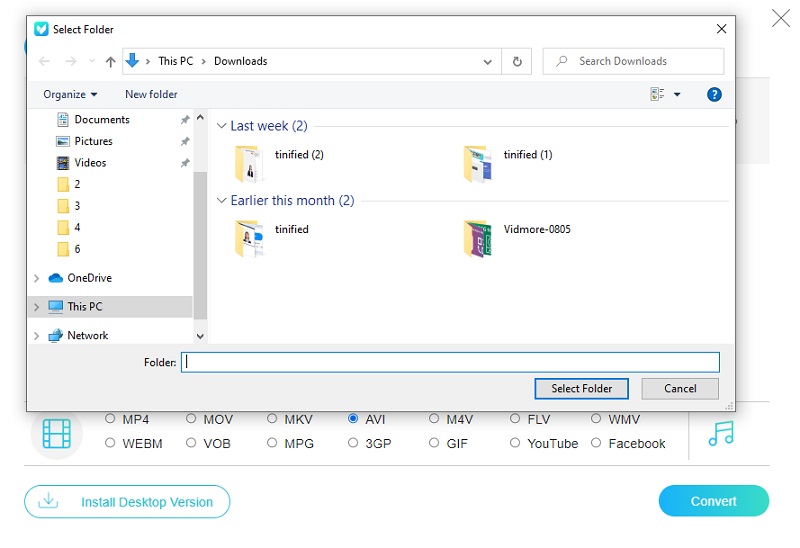
Task: Go up one folder level
Action: pos(110,61)
